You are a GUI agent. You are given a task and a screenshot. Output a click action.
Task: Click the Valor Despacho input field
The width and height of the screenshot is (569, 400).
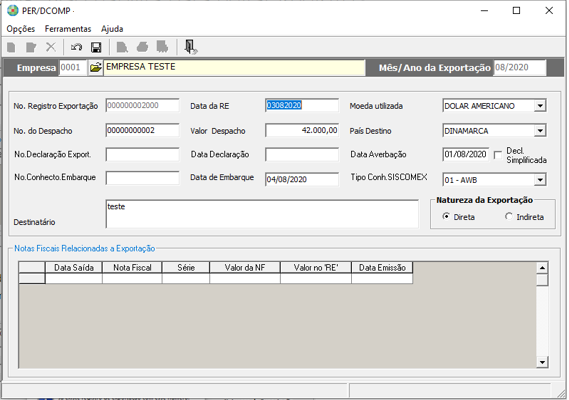[302, 130]
